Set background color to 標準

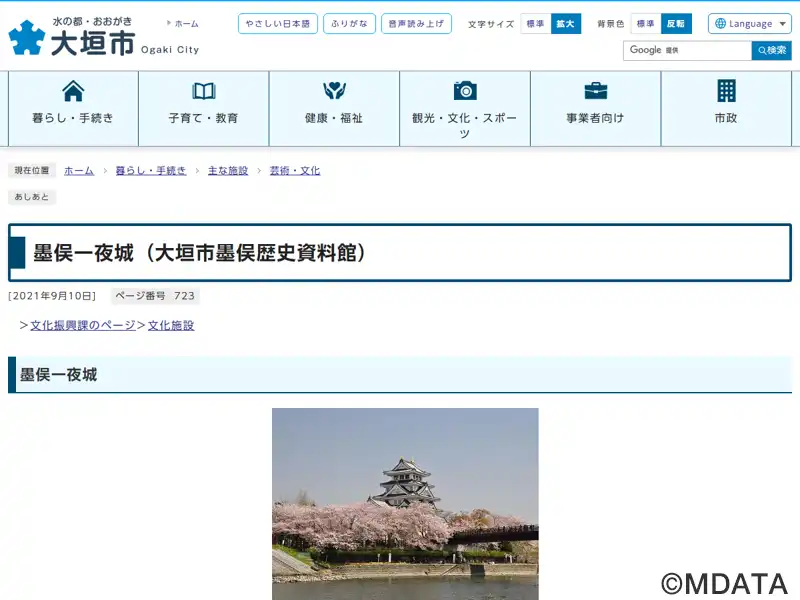click(x=646, y=23)
